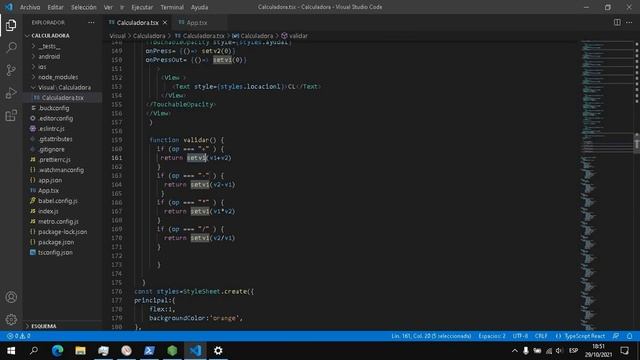Change encoding via UTF-8 status item
Viewport: 640px width, 360px height.
(x=520, y=336)
